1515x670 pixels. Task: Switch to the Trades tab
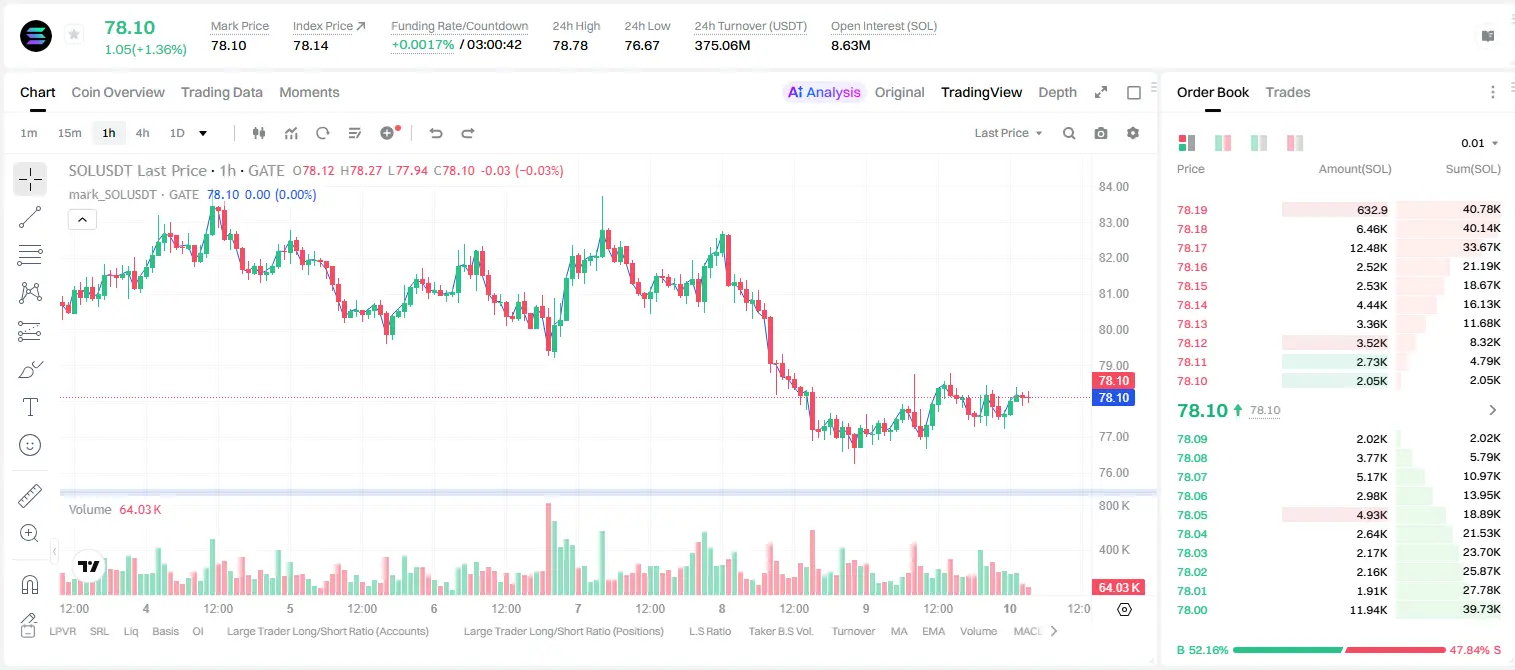click(1288, 92)
